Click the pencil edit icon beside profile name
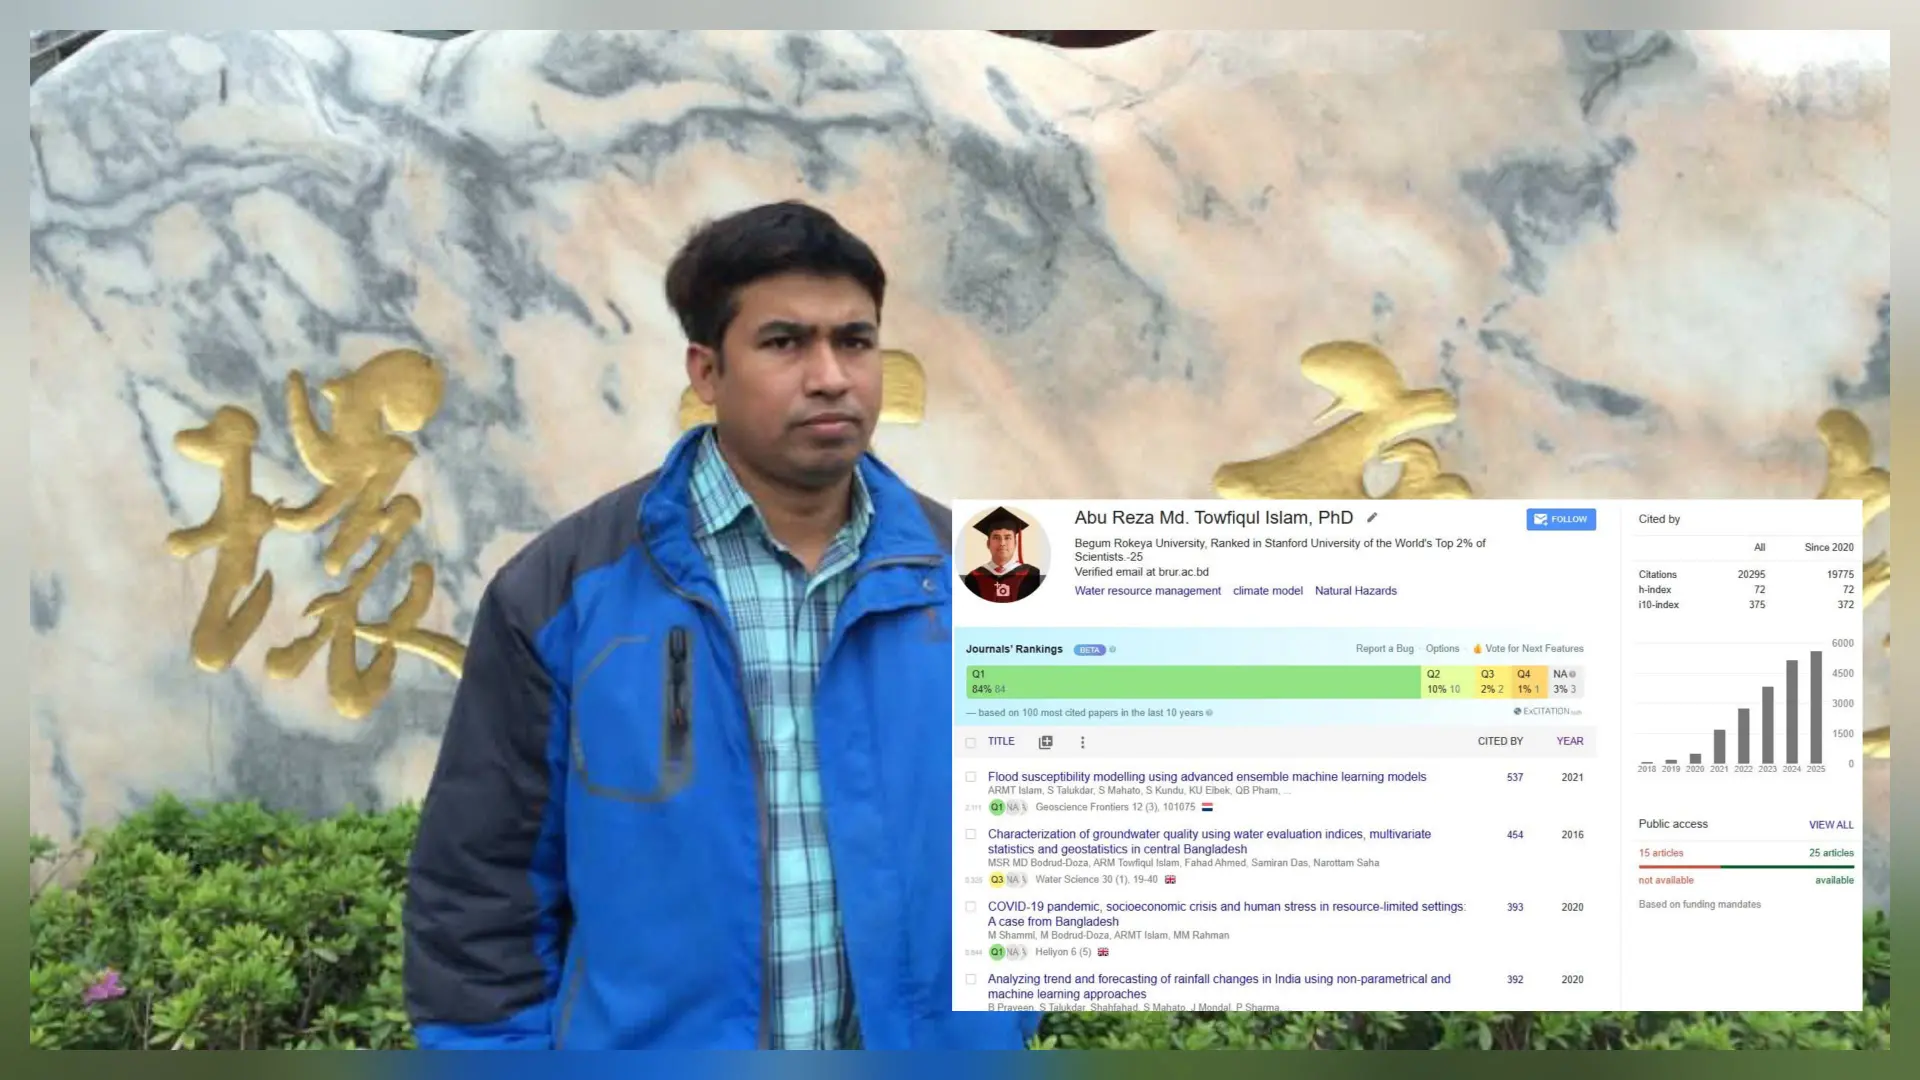The height and width of the screenshot is (1080, 1920). [1372, 518]
